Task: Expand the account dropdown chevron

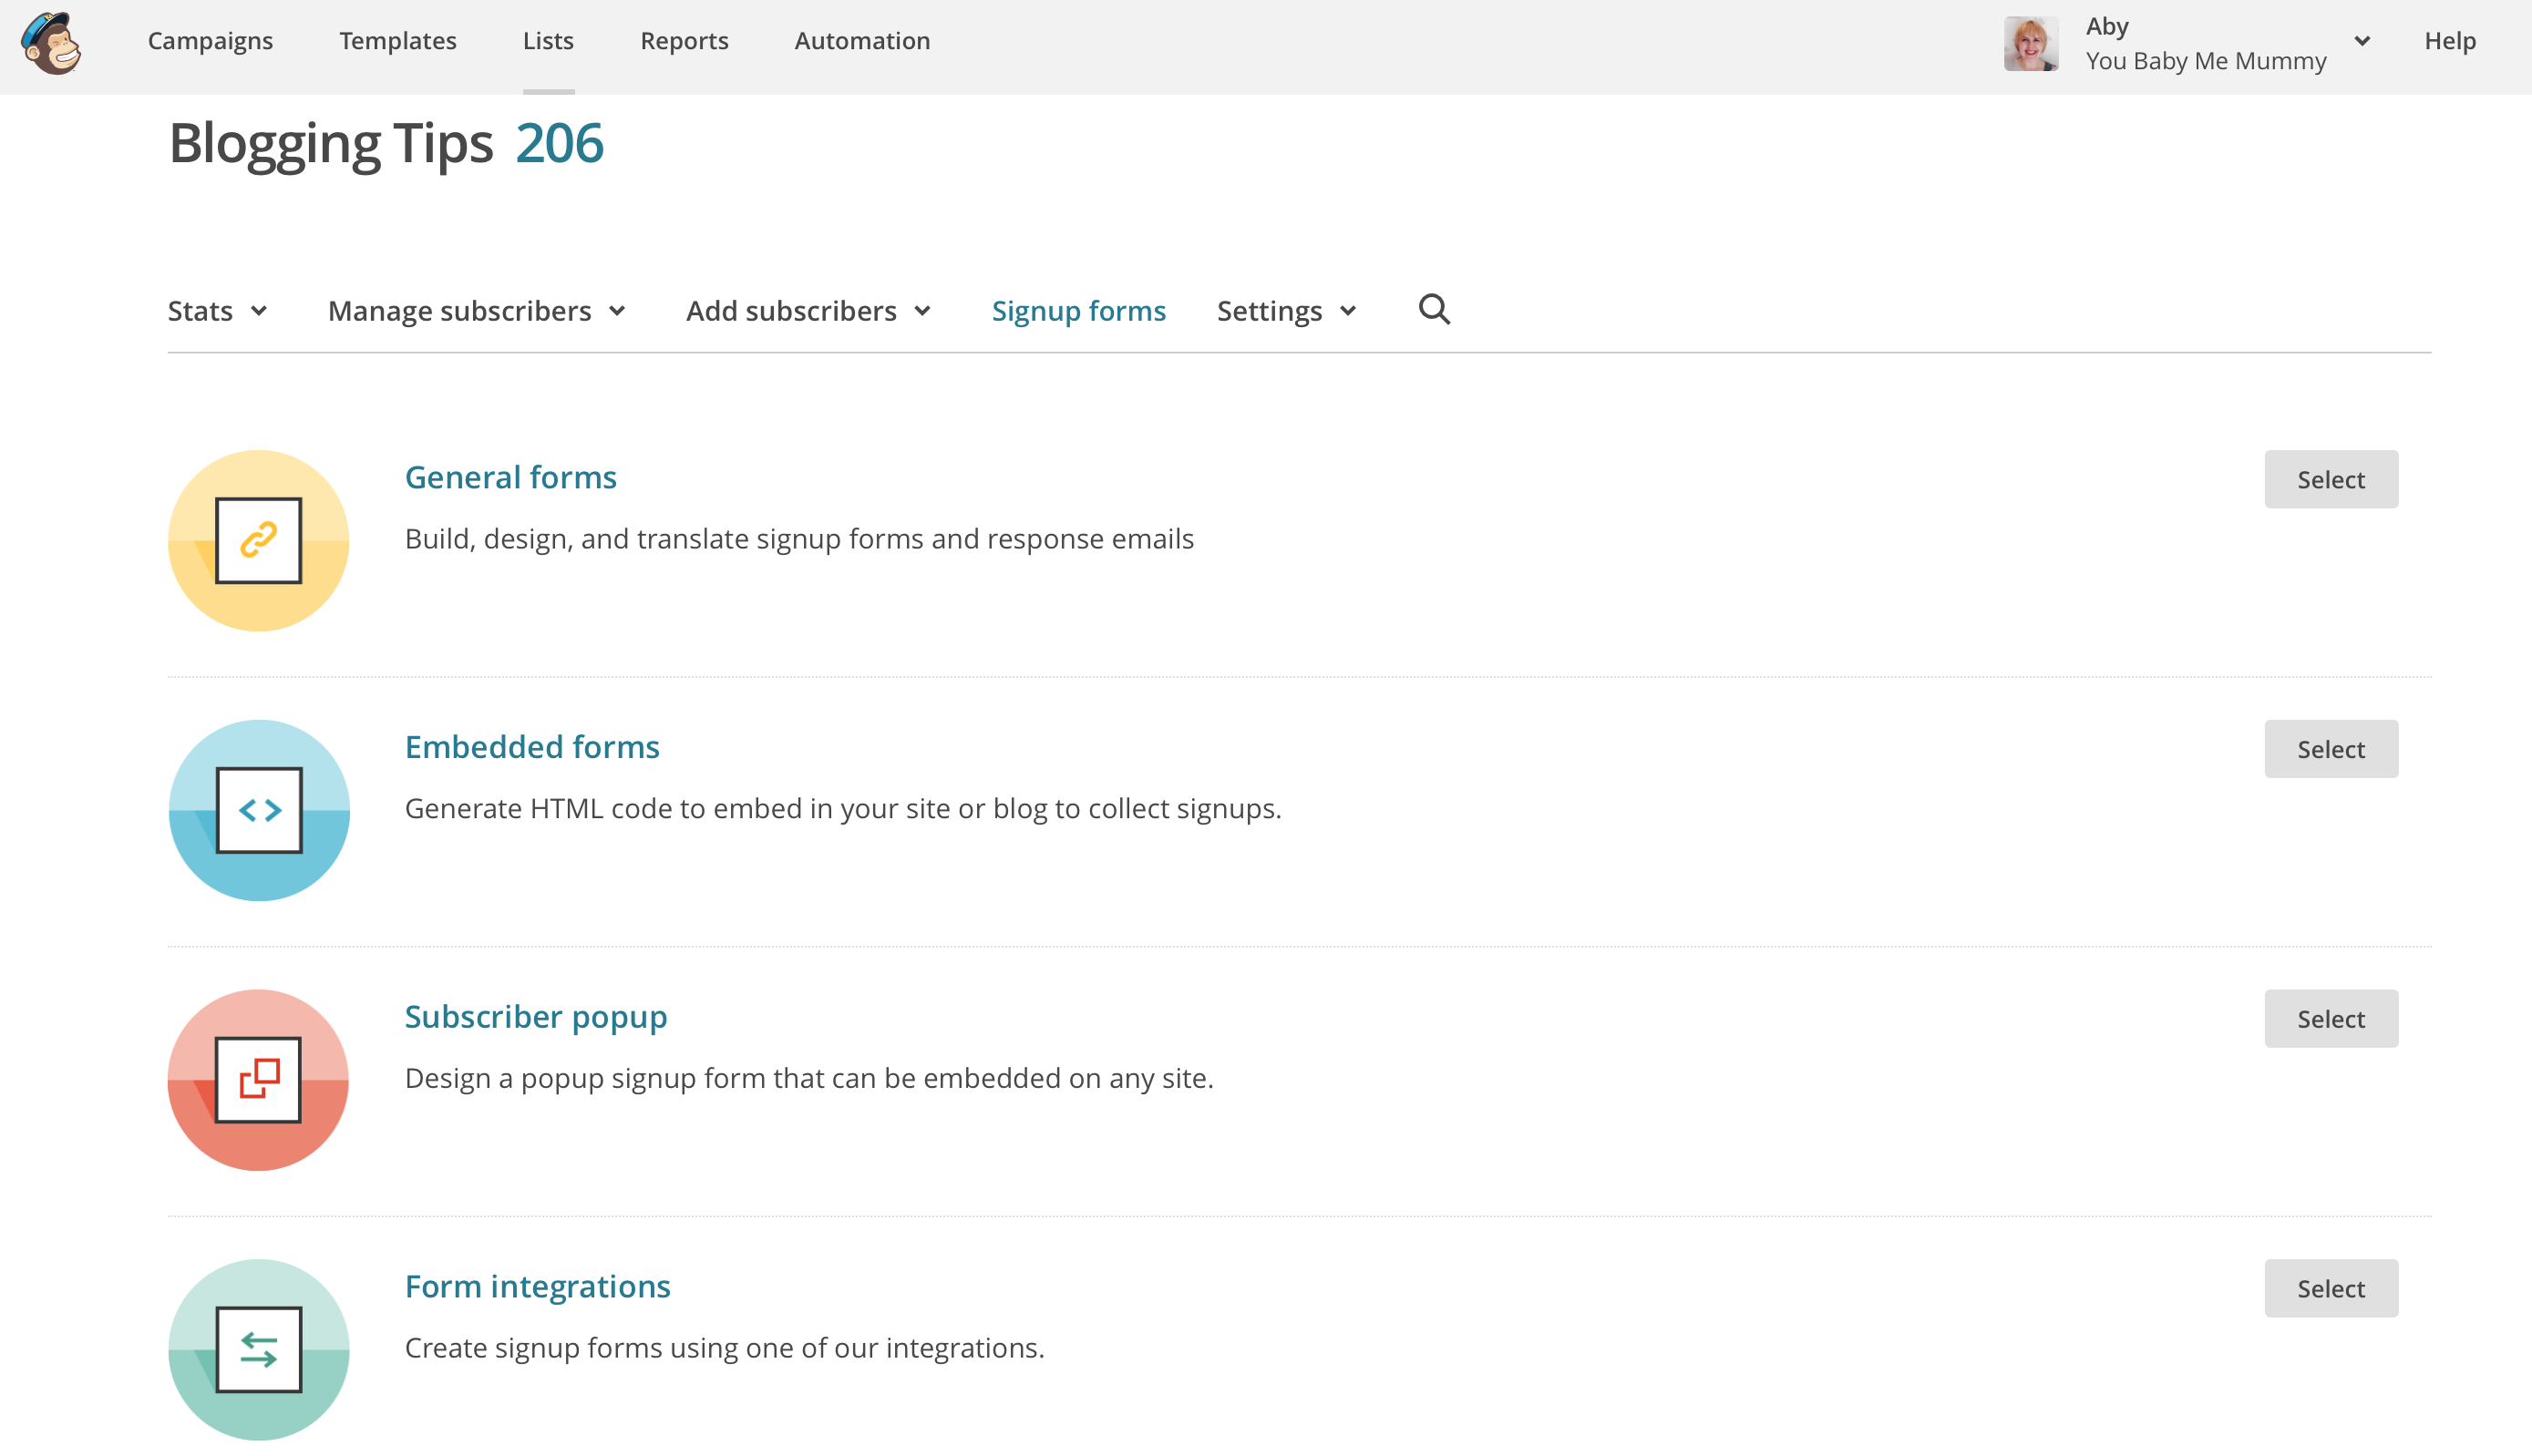Action: [2362, 41]
